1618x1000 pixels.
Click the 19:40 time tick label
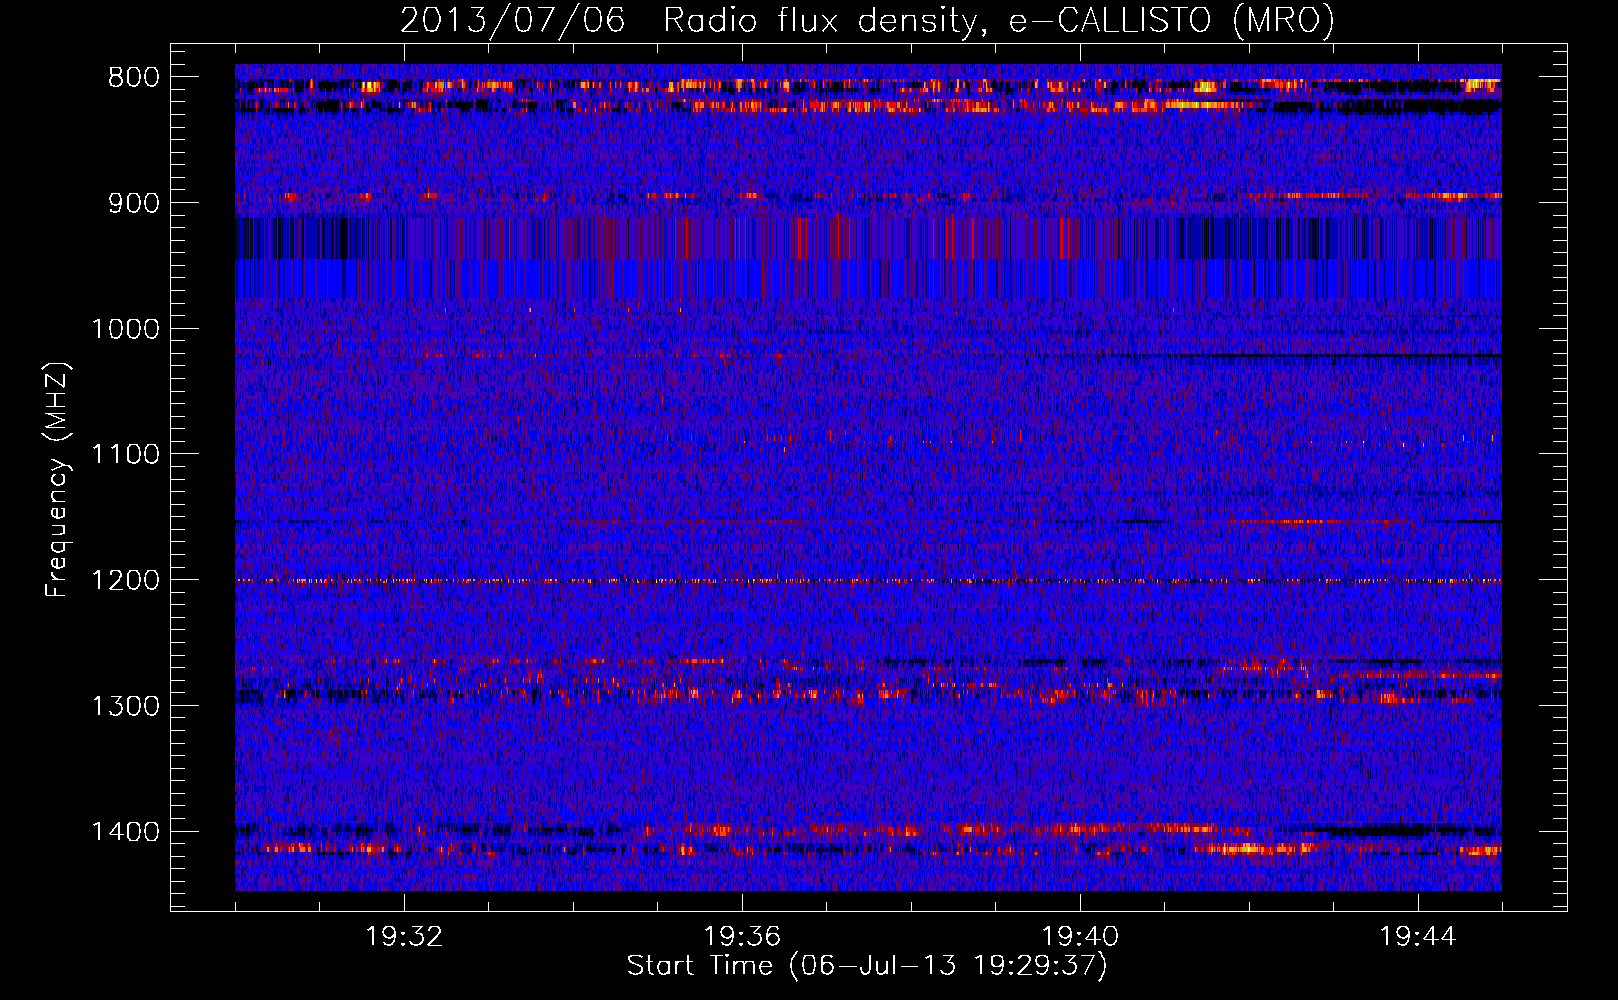[x=1080, y=937]
